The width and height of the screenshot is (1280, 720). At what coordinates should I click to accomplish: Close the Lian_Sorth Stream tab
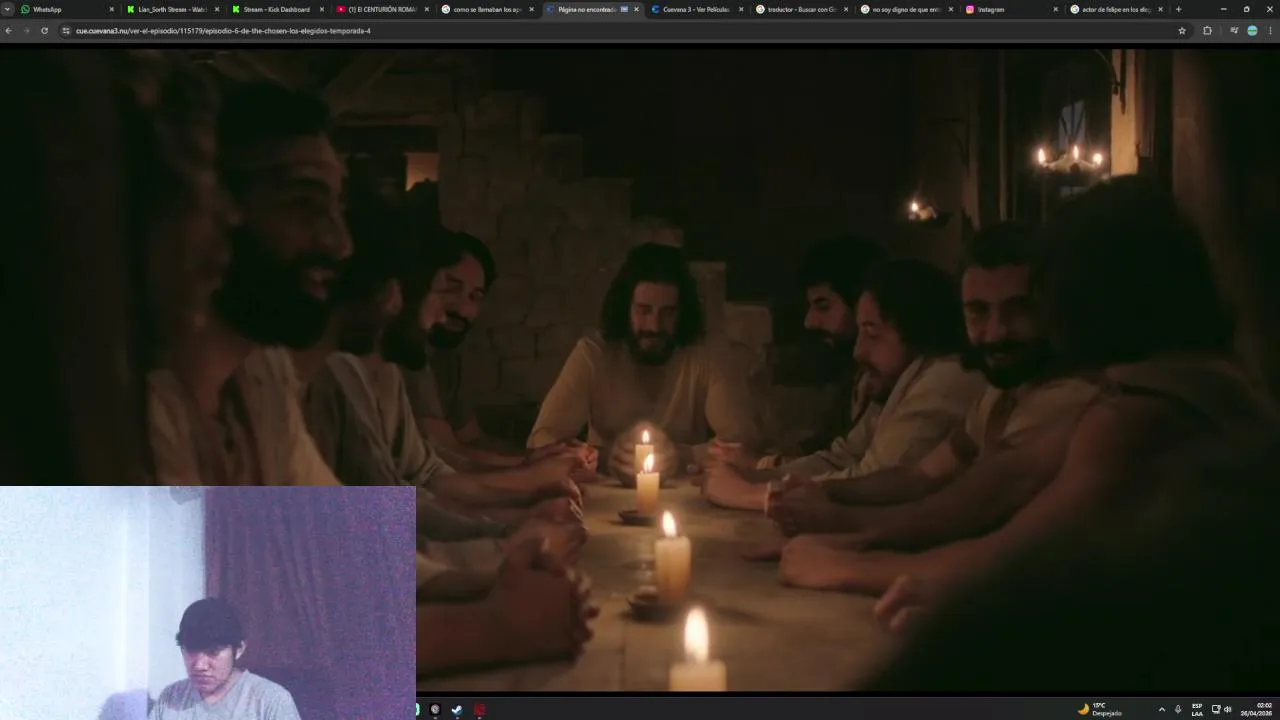(x=216, y=9)
